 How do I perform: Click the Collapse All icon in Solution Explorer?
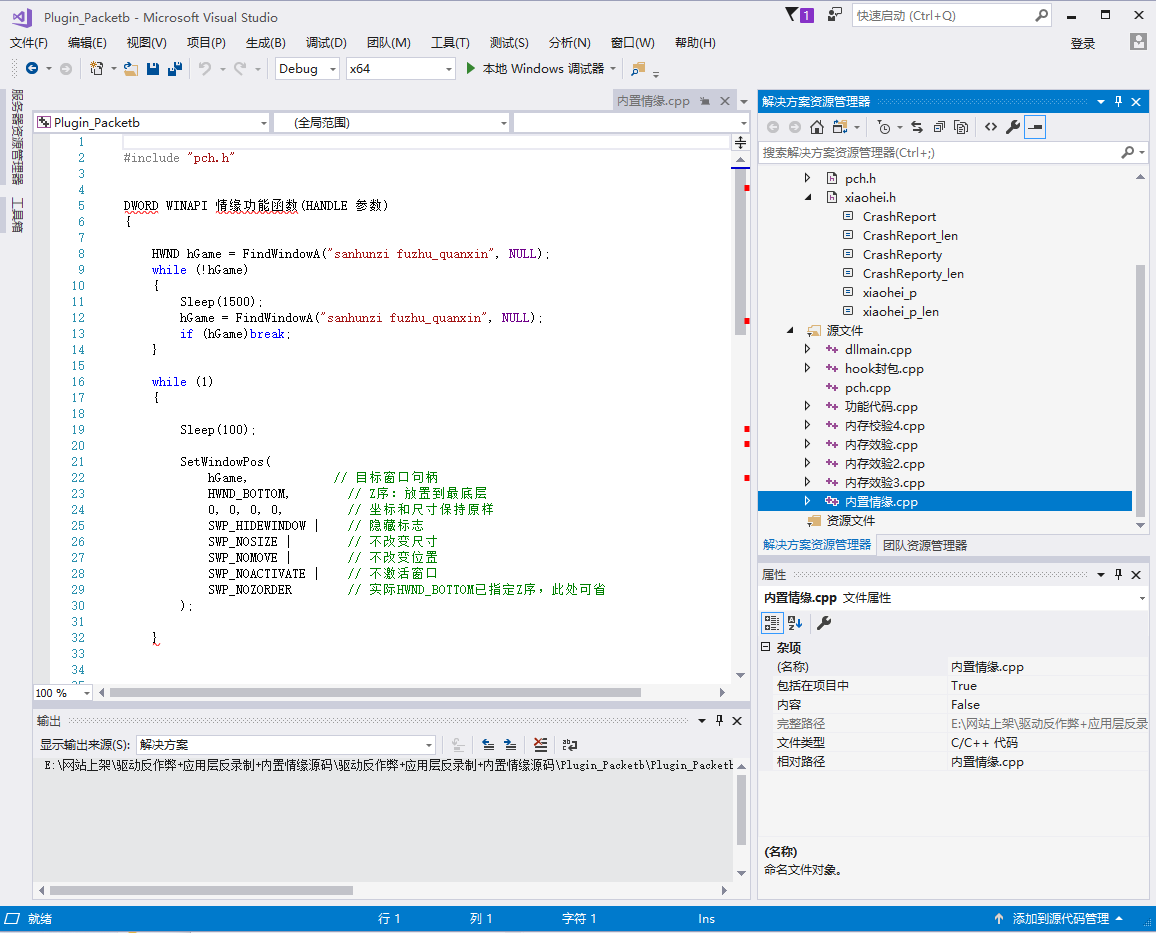(x=939, y=127)
